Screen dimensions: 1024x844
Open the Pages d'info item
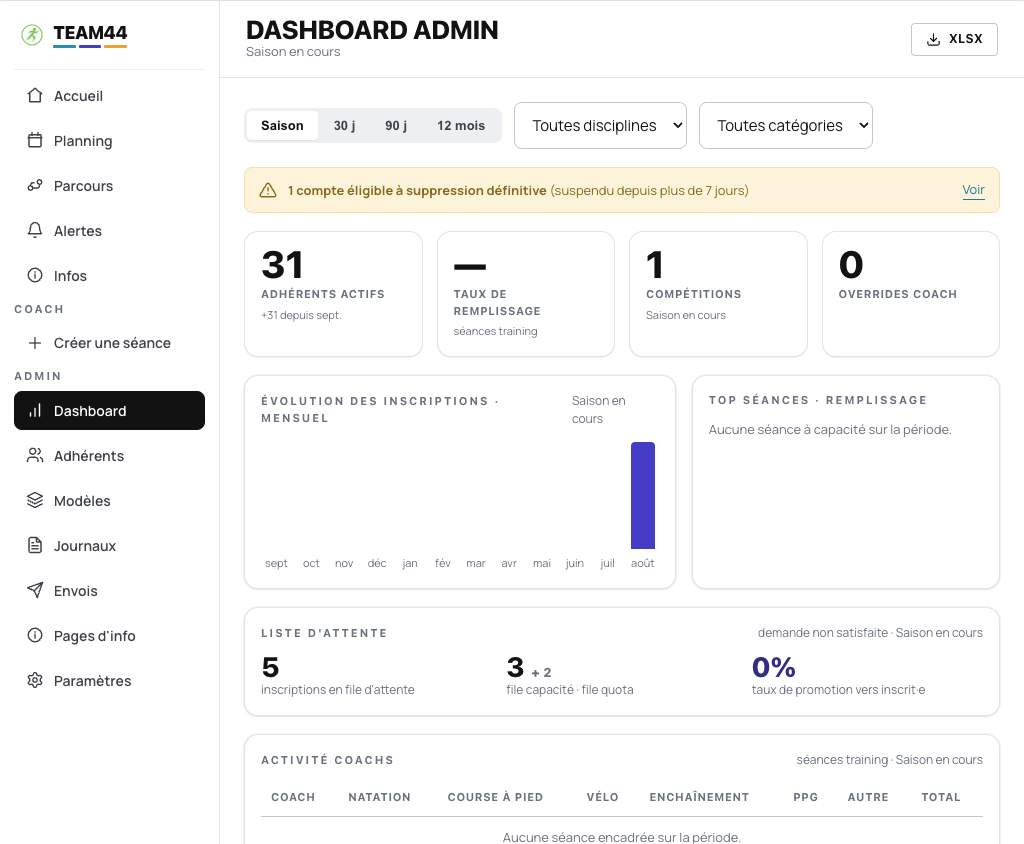(x=110, y=636)
